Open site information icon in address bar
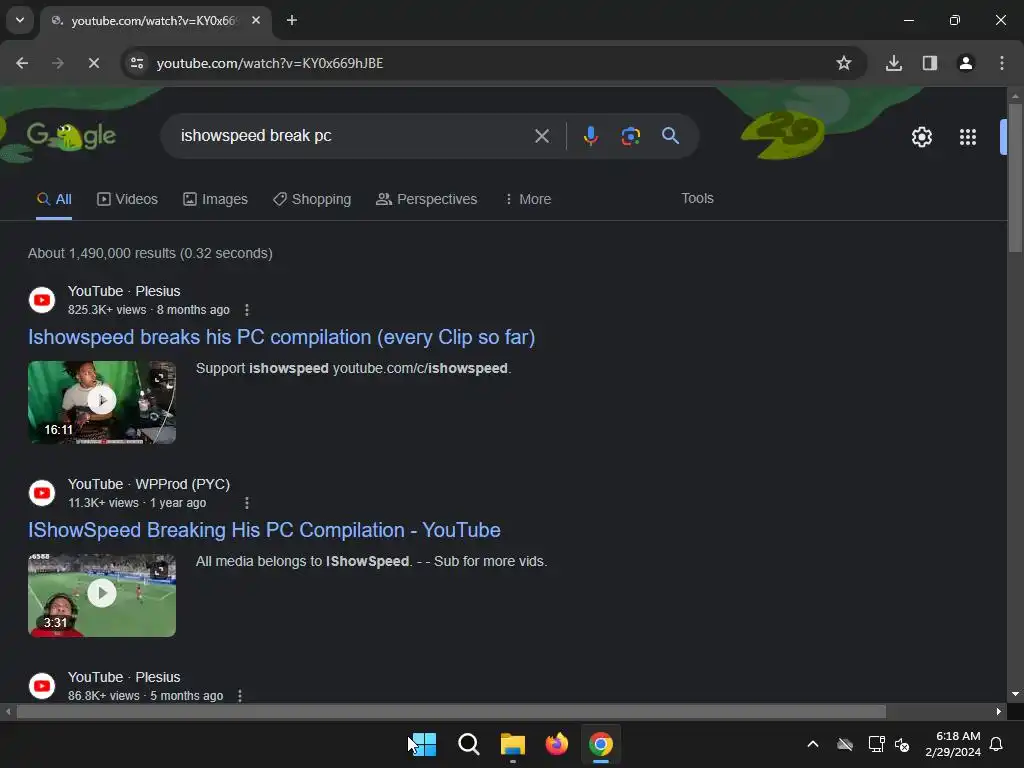This screenshot has width=1024, height=768. 137,63
